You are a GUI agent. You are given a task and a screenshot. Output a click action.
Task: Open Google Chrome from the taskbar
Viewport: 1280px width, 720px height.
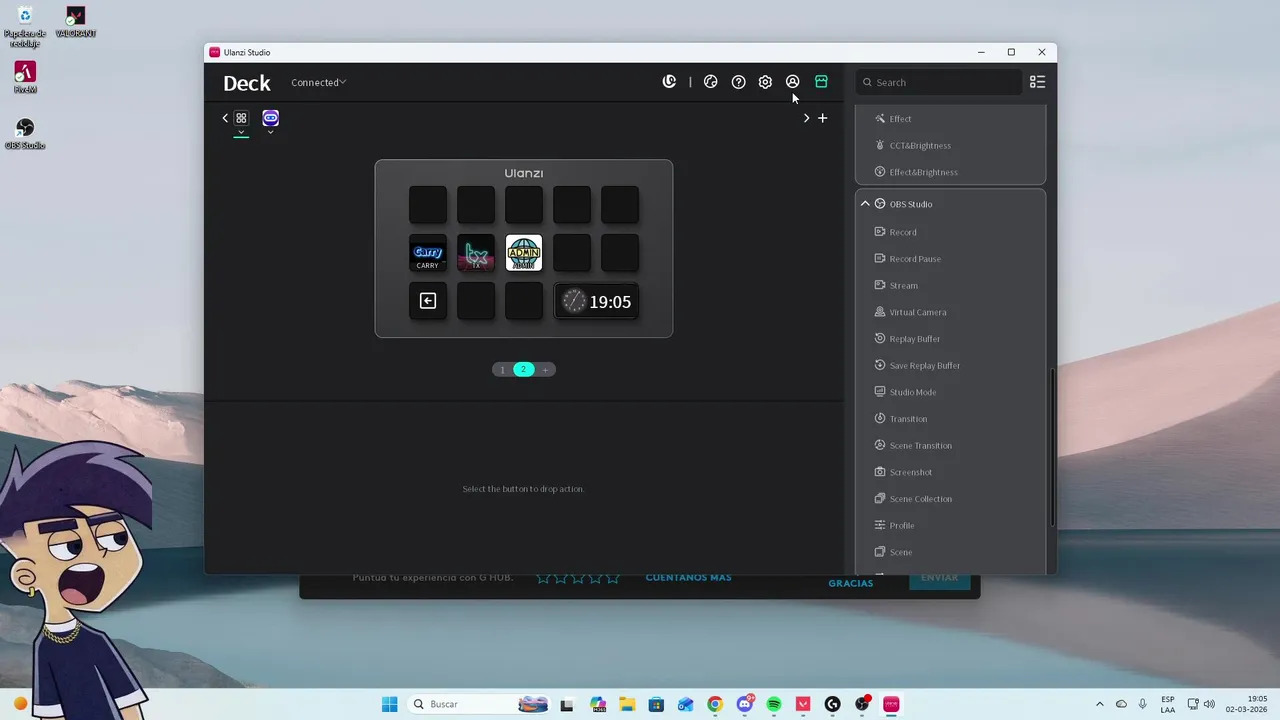point(714,704)
